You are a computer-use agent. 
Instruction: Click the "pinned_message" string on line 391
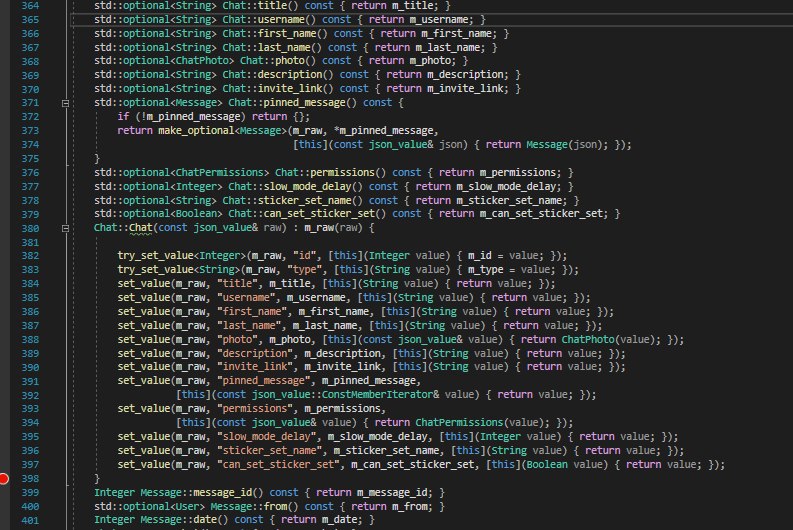[x=263, y=381]
